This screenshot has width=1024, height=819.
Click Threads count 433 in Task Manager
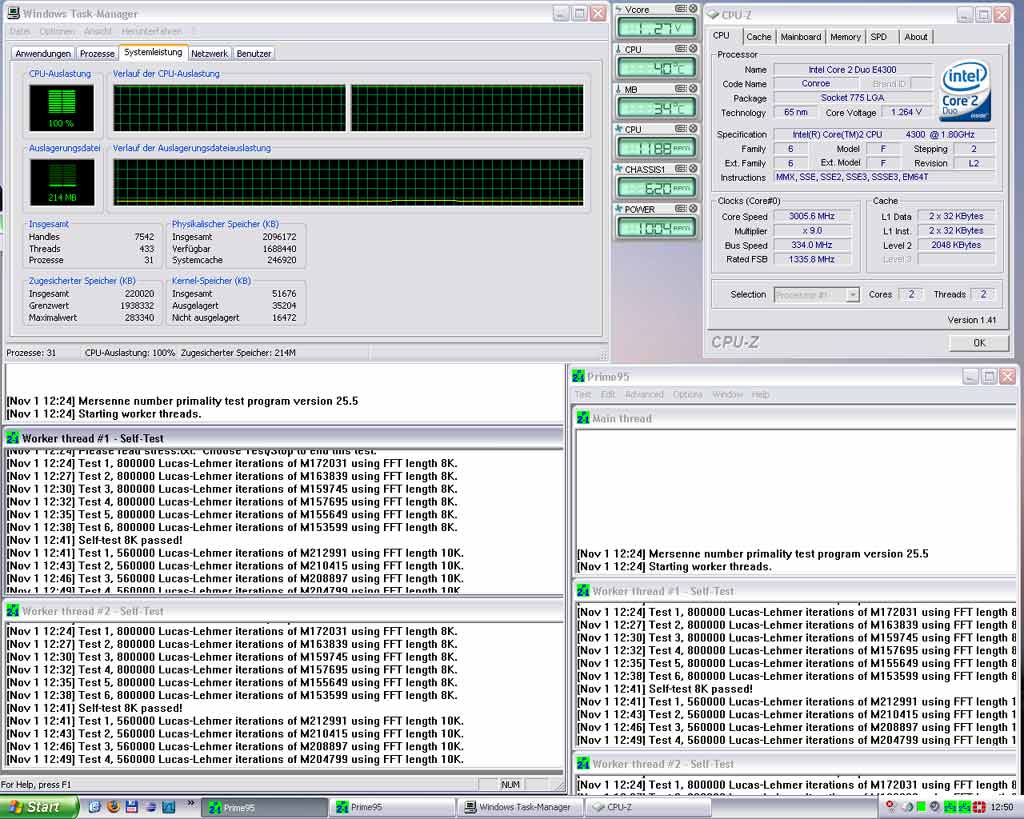pos(146,249)
